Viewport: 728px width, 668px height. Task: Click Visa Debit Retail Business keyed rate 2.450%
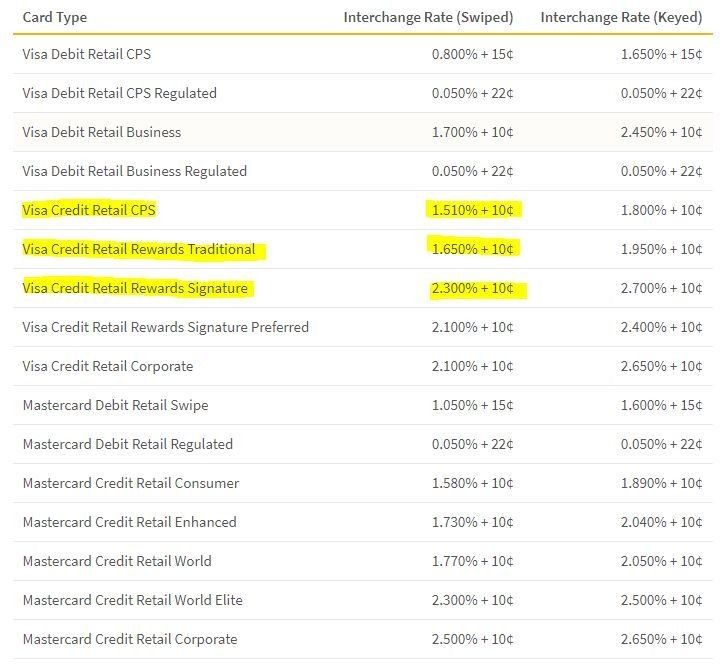[662, 132]
